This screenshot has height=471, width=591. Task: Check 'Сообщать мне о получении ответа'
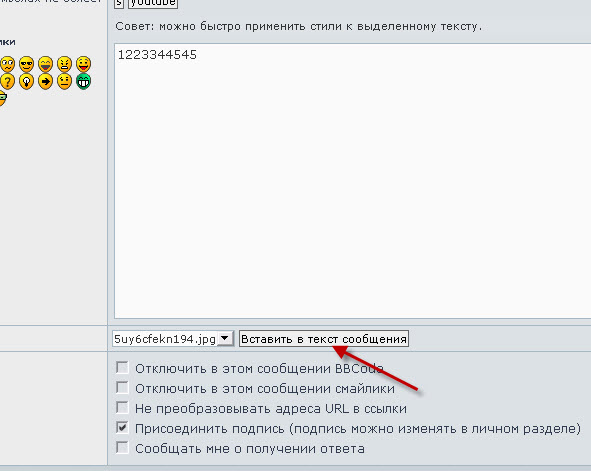tap(122, 448)
